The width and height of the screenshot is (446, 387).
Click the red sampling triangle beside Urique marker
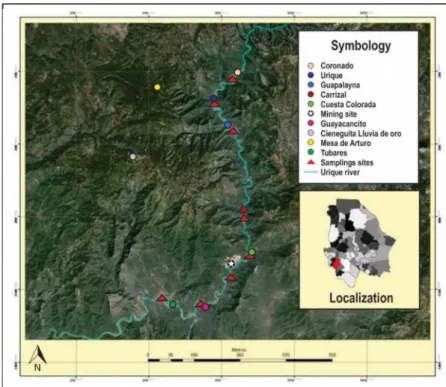(215, 104)
